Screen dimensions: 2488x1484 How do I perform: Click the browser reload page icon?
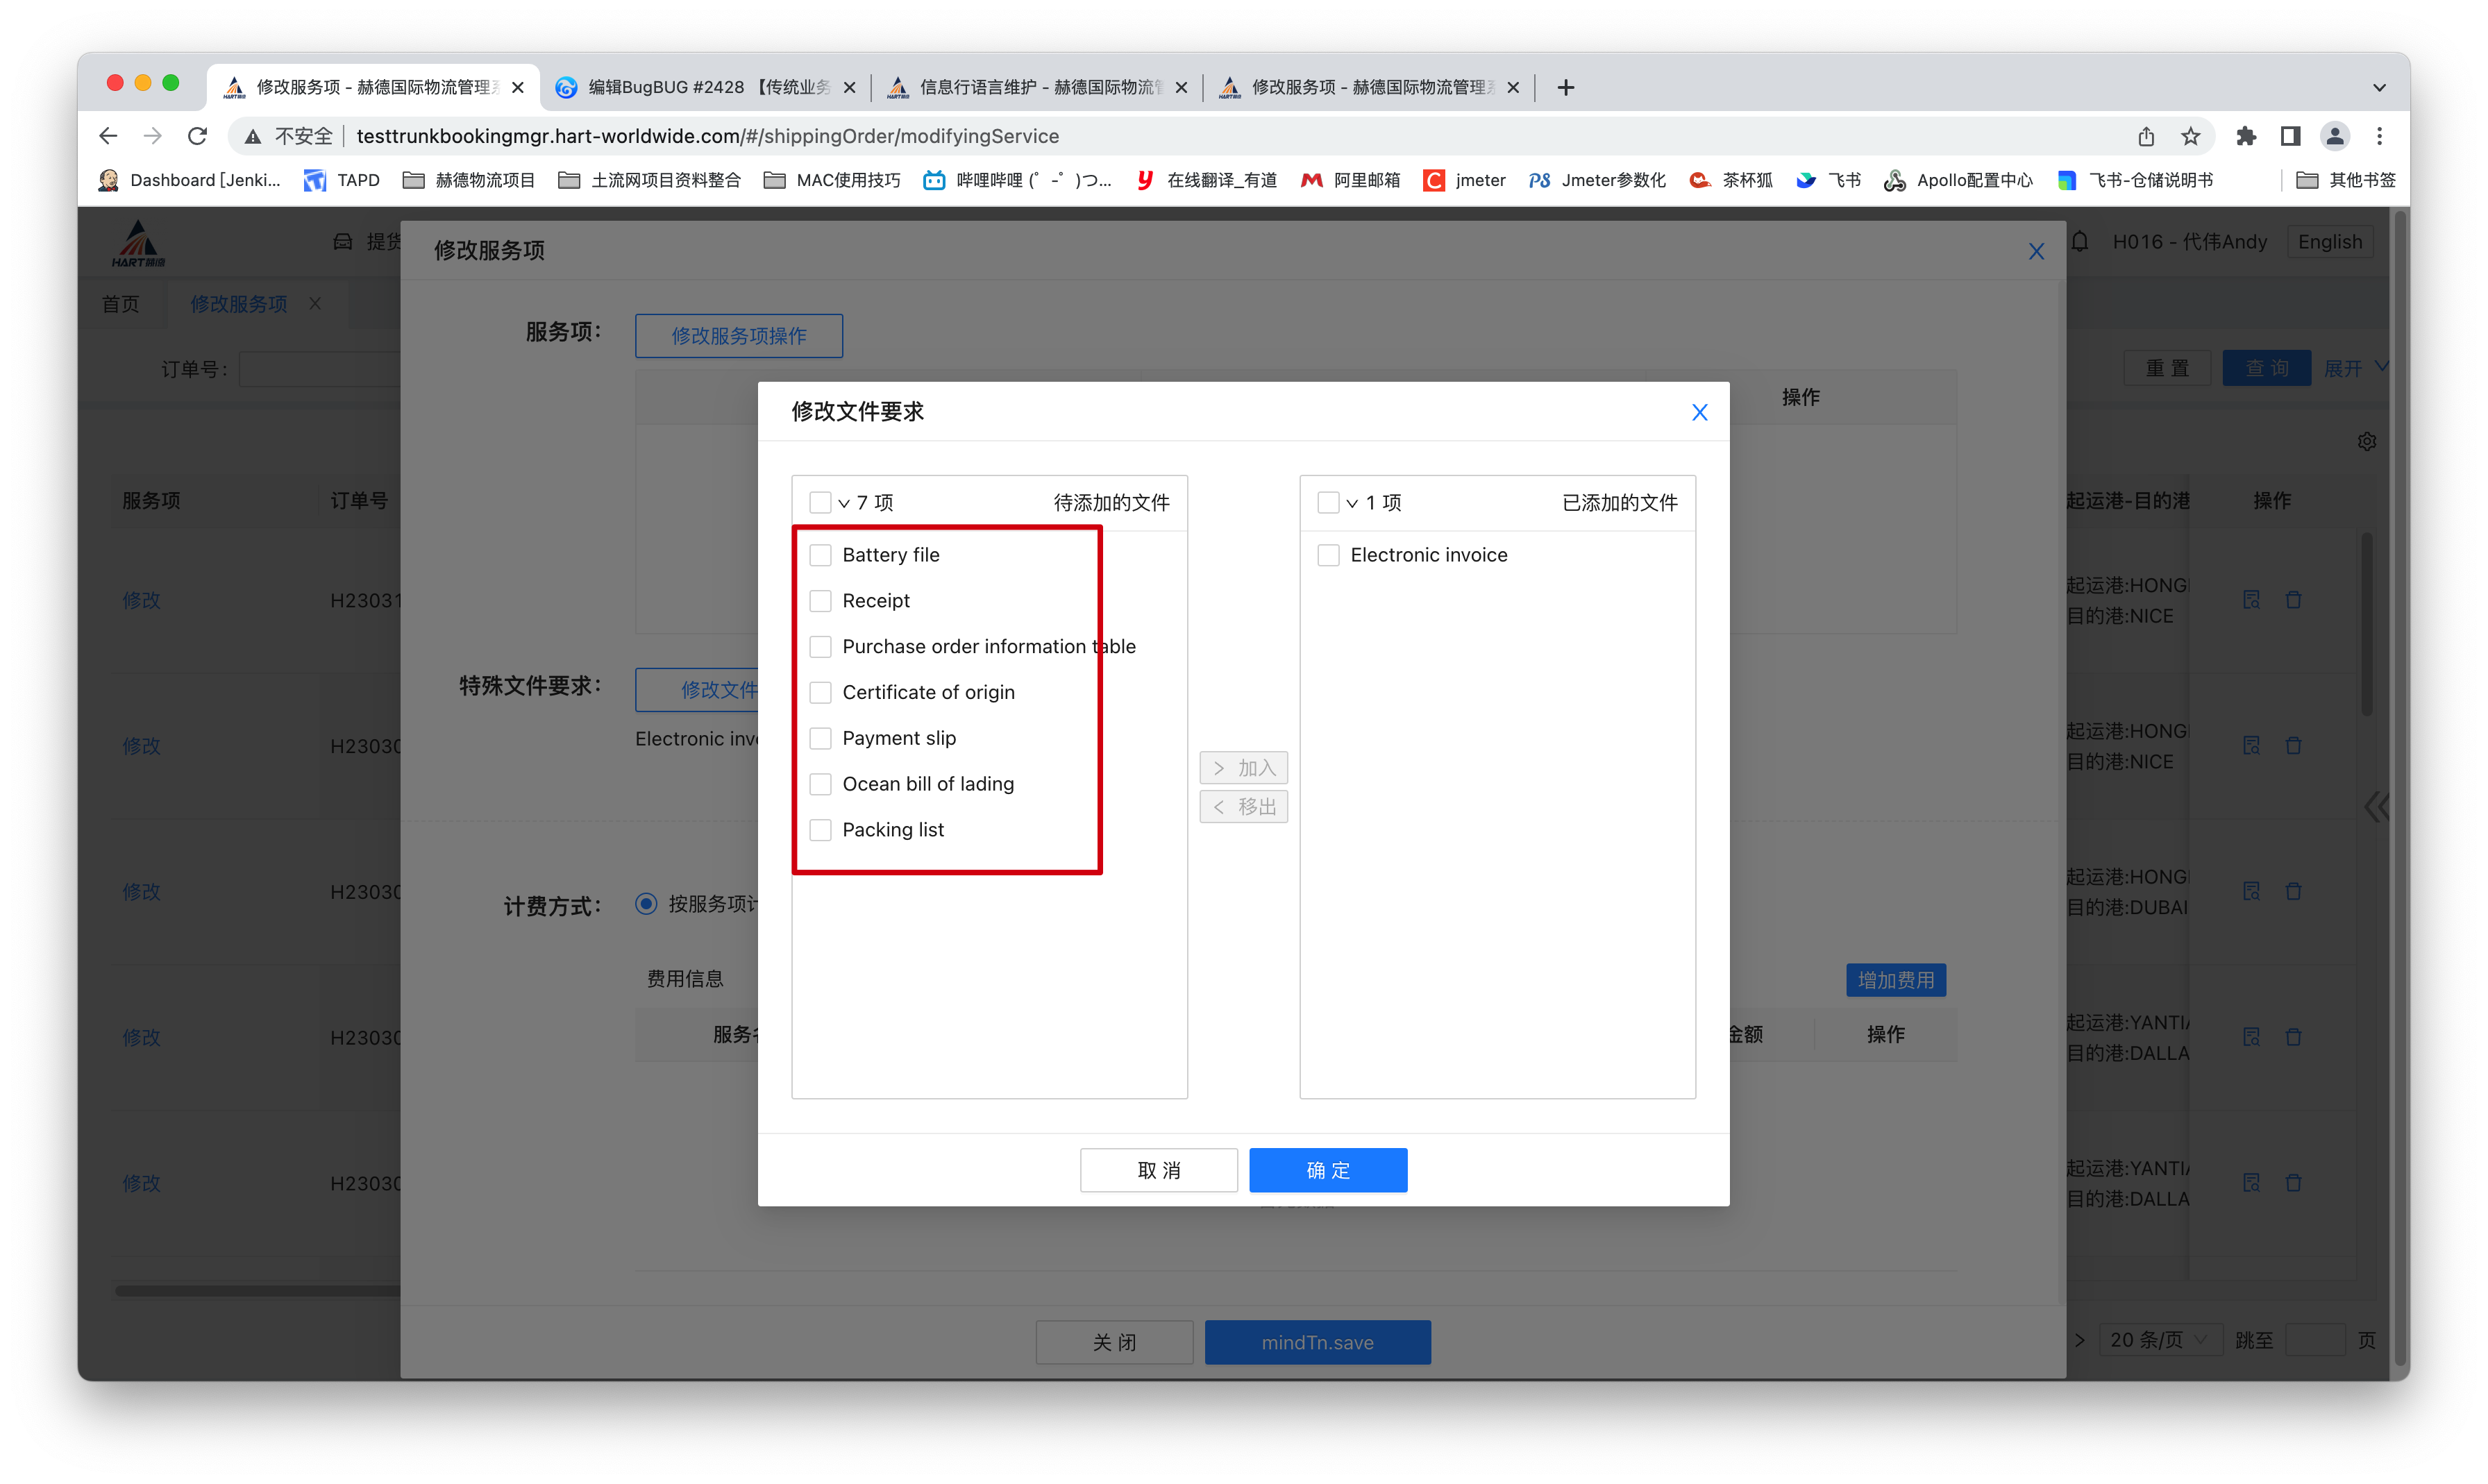coord(198,136)
